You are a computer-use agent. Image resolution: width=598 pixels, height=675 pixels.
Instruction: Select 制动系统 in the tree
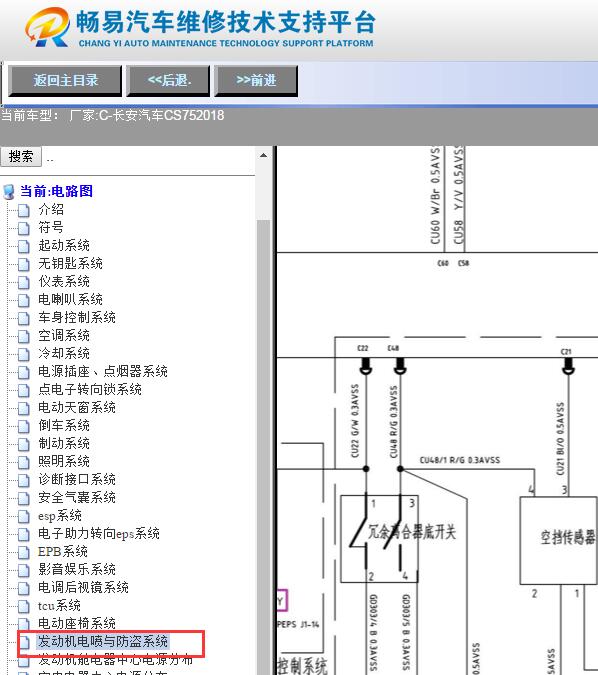pos(64,443)
